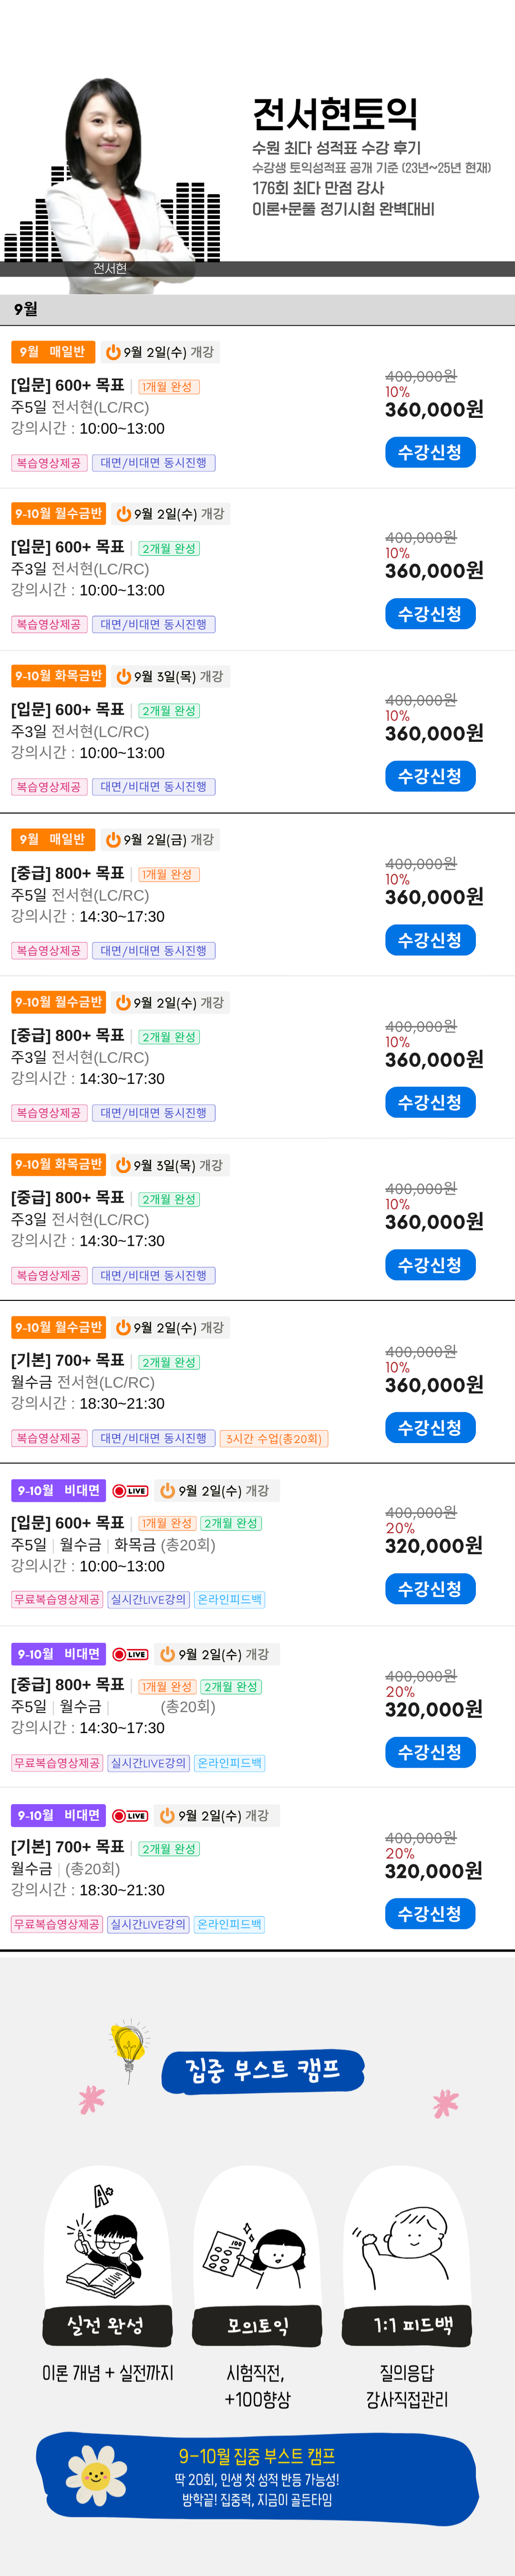Click 수강신청 for 9월 매일반 중급 800+
Image resolution: width=515 pixels, height=2576 pixels.
[430, 940]
